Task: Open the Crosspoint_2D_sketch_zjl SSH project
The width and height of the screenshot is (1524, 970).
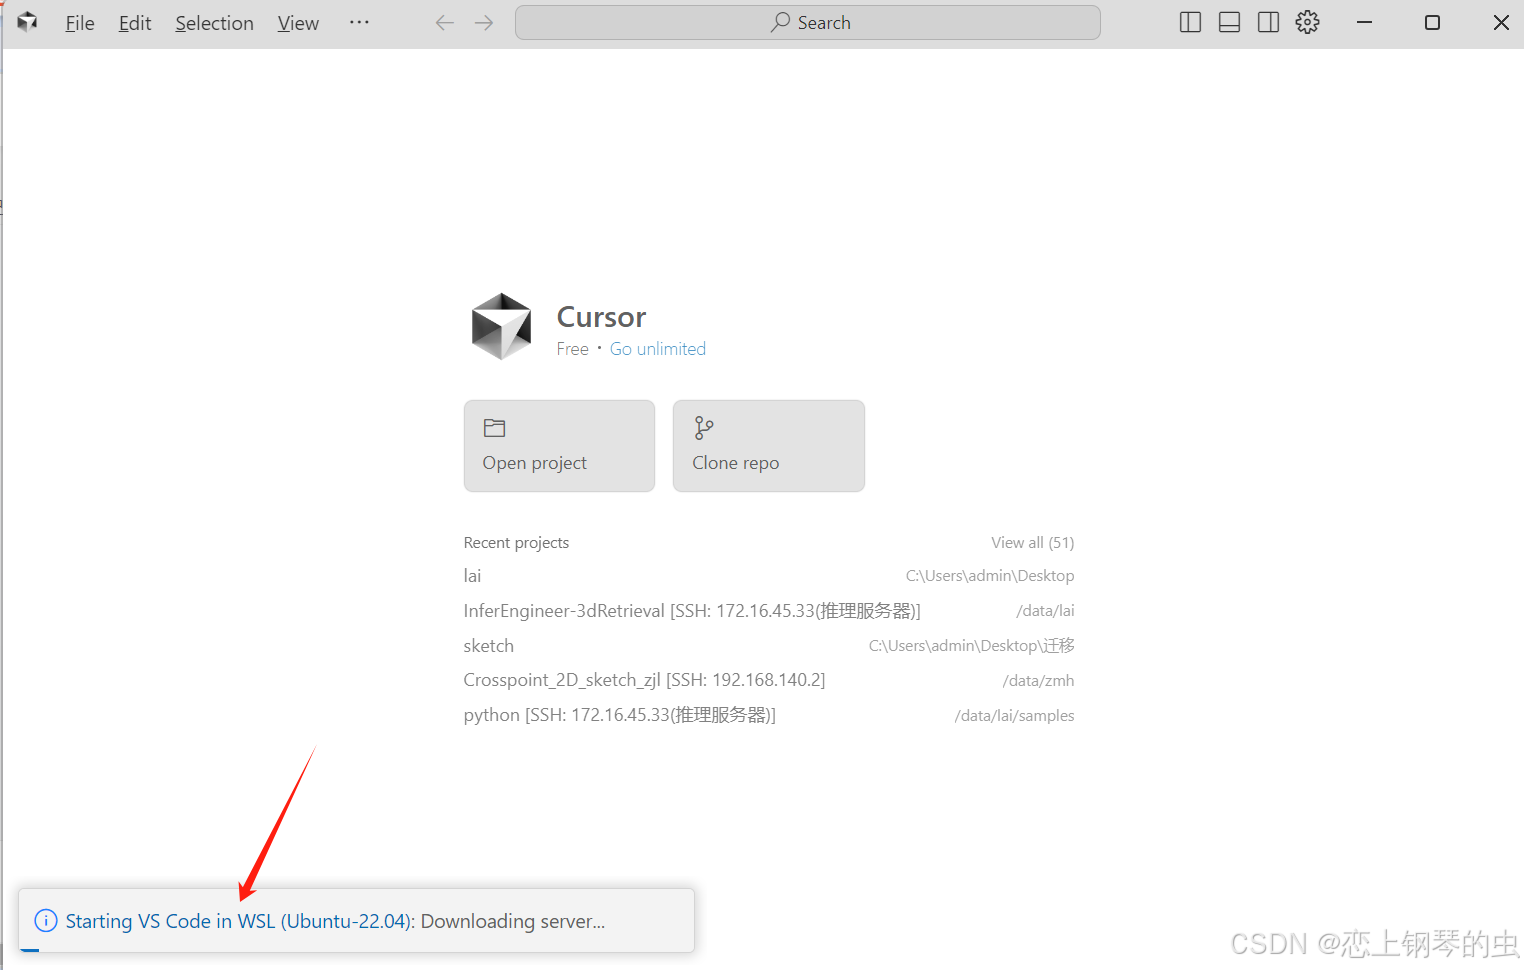Action: [x=644, y=679]
